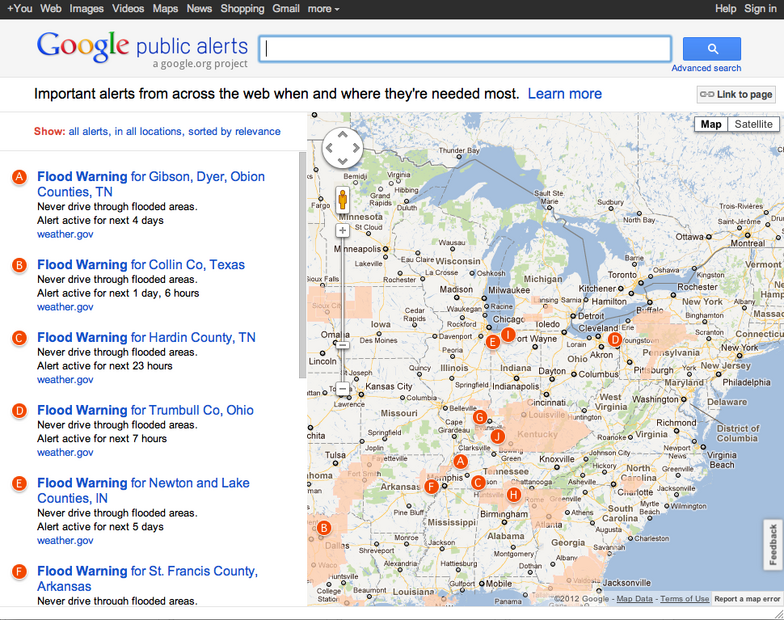Change the 'in all locations' filter
Image resolution: width=784 pixels, height=620 pixels.
[149, 132]
